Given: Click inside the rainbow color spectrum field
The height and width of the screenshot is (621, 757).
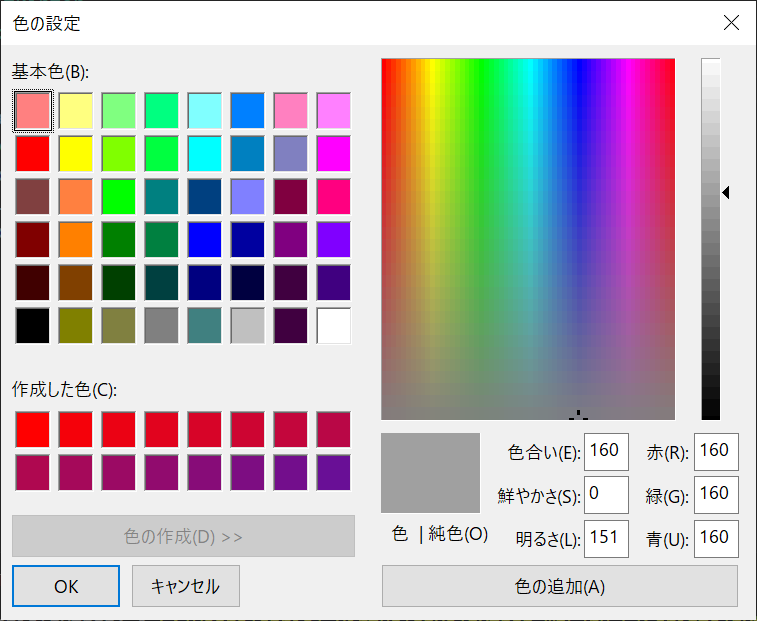Looking at the screenshot, I should click(x=528, y=239).
